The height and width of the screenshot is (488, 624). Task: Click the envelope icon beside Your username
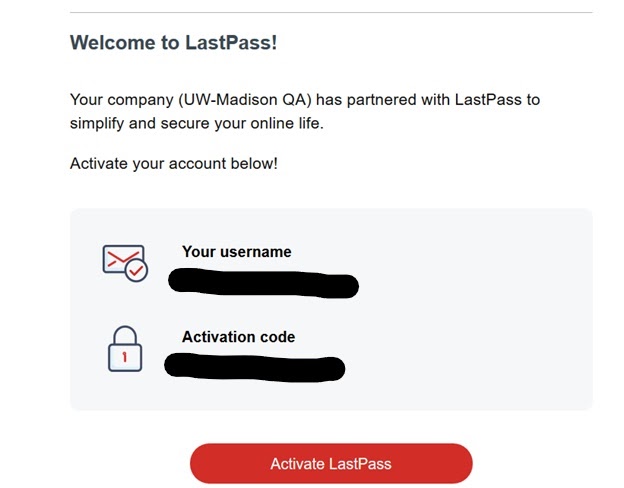pyautogui.click(x=125, y=263)
